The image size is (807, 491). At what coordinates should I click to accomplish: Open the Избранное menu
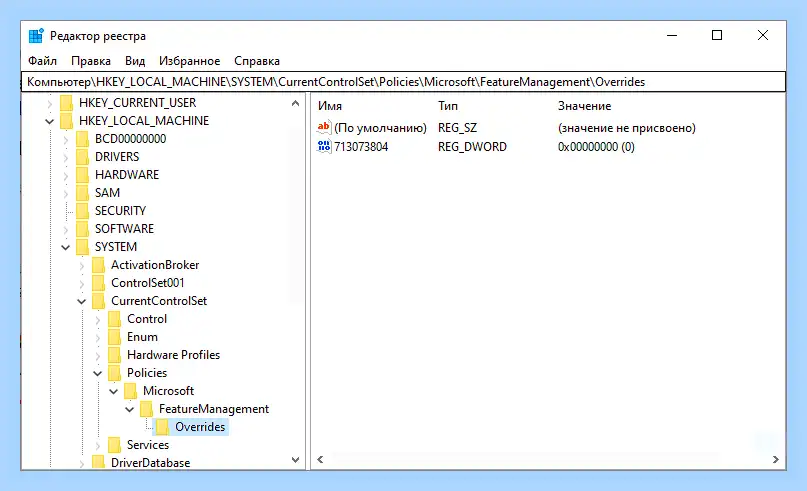[x=189, y=61]
